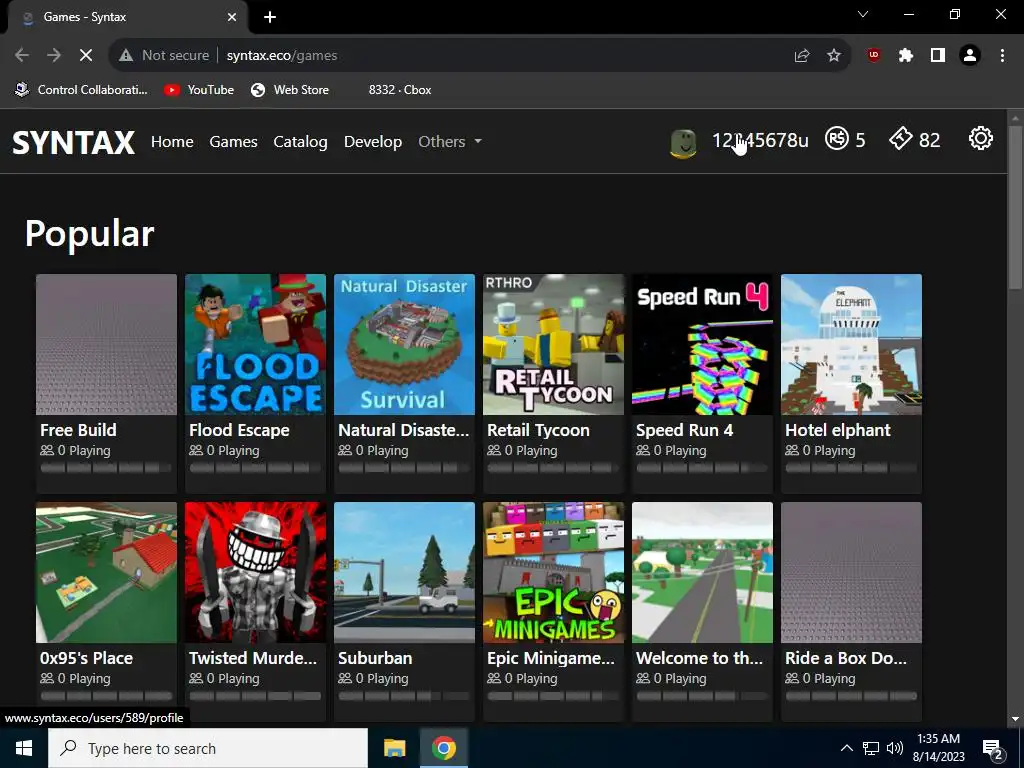Expand the Others dropdown menu
This screenshot has height=768, width=1024.
[x=450, y=142]
